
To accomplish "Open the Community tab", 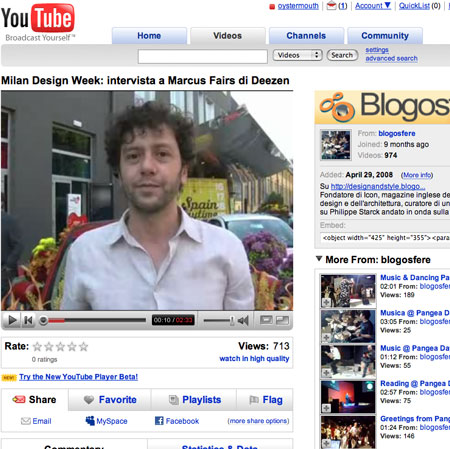I will [385, 36].
